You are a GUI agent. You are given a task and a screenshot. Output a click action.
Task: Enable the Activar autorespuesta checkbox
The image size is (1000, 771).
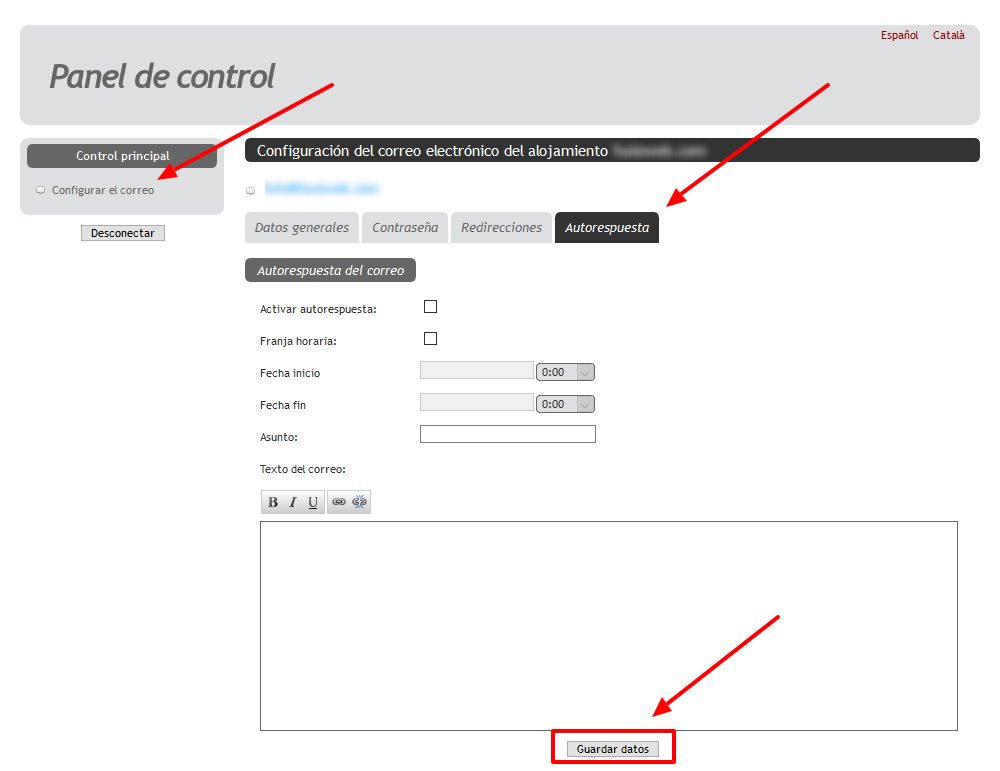(431, 307)
